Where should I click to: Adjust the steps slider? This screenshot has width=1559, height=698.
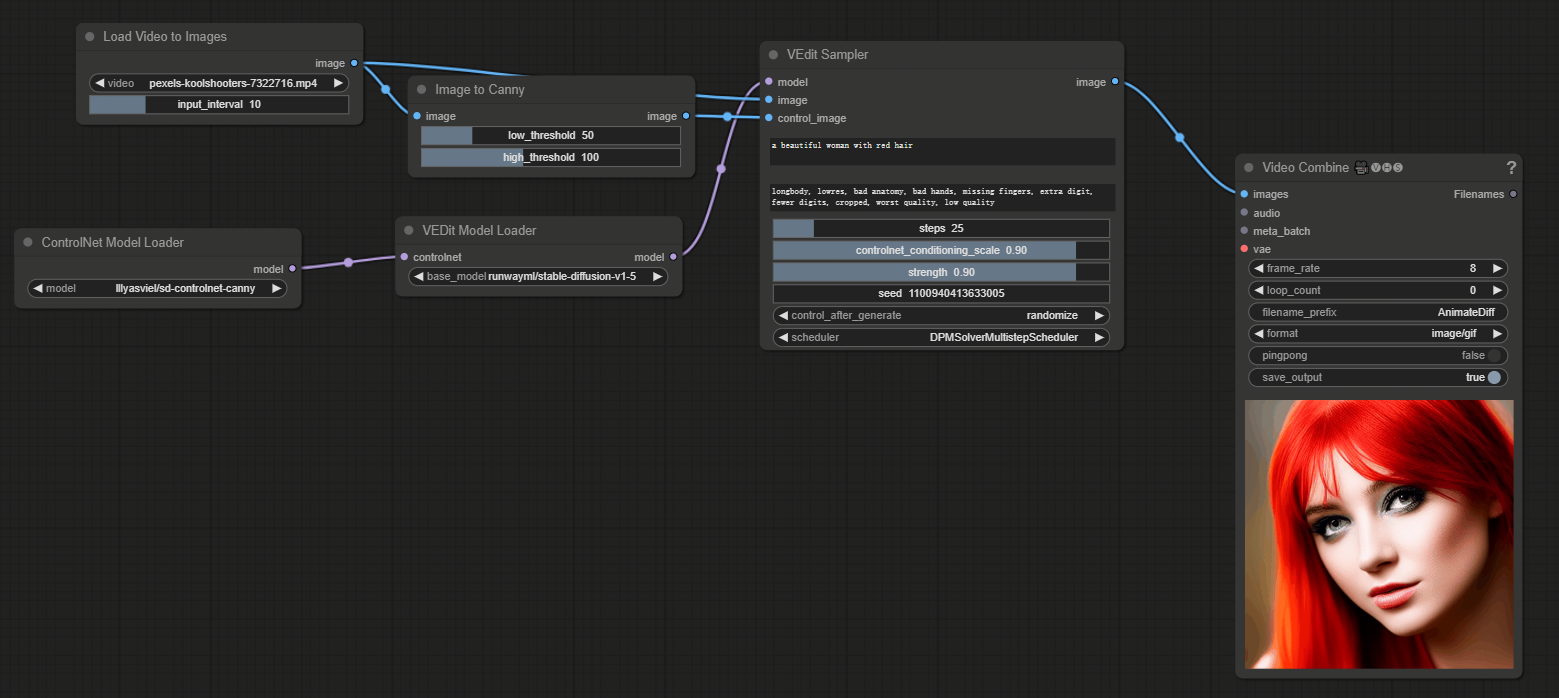pyautogui.click(x=941, y=228)
